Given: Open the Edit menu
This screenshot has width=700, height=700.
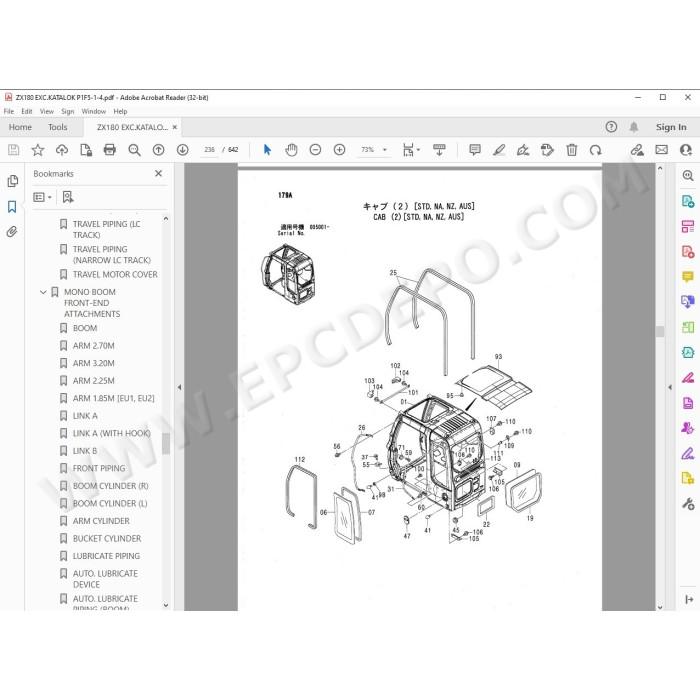Looking at the screenshot, I should pyautogui.click(x=27, y=111).
